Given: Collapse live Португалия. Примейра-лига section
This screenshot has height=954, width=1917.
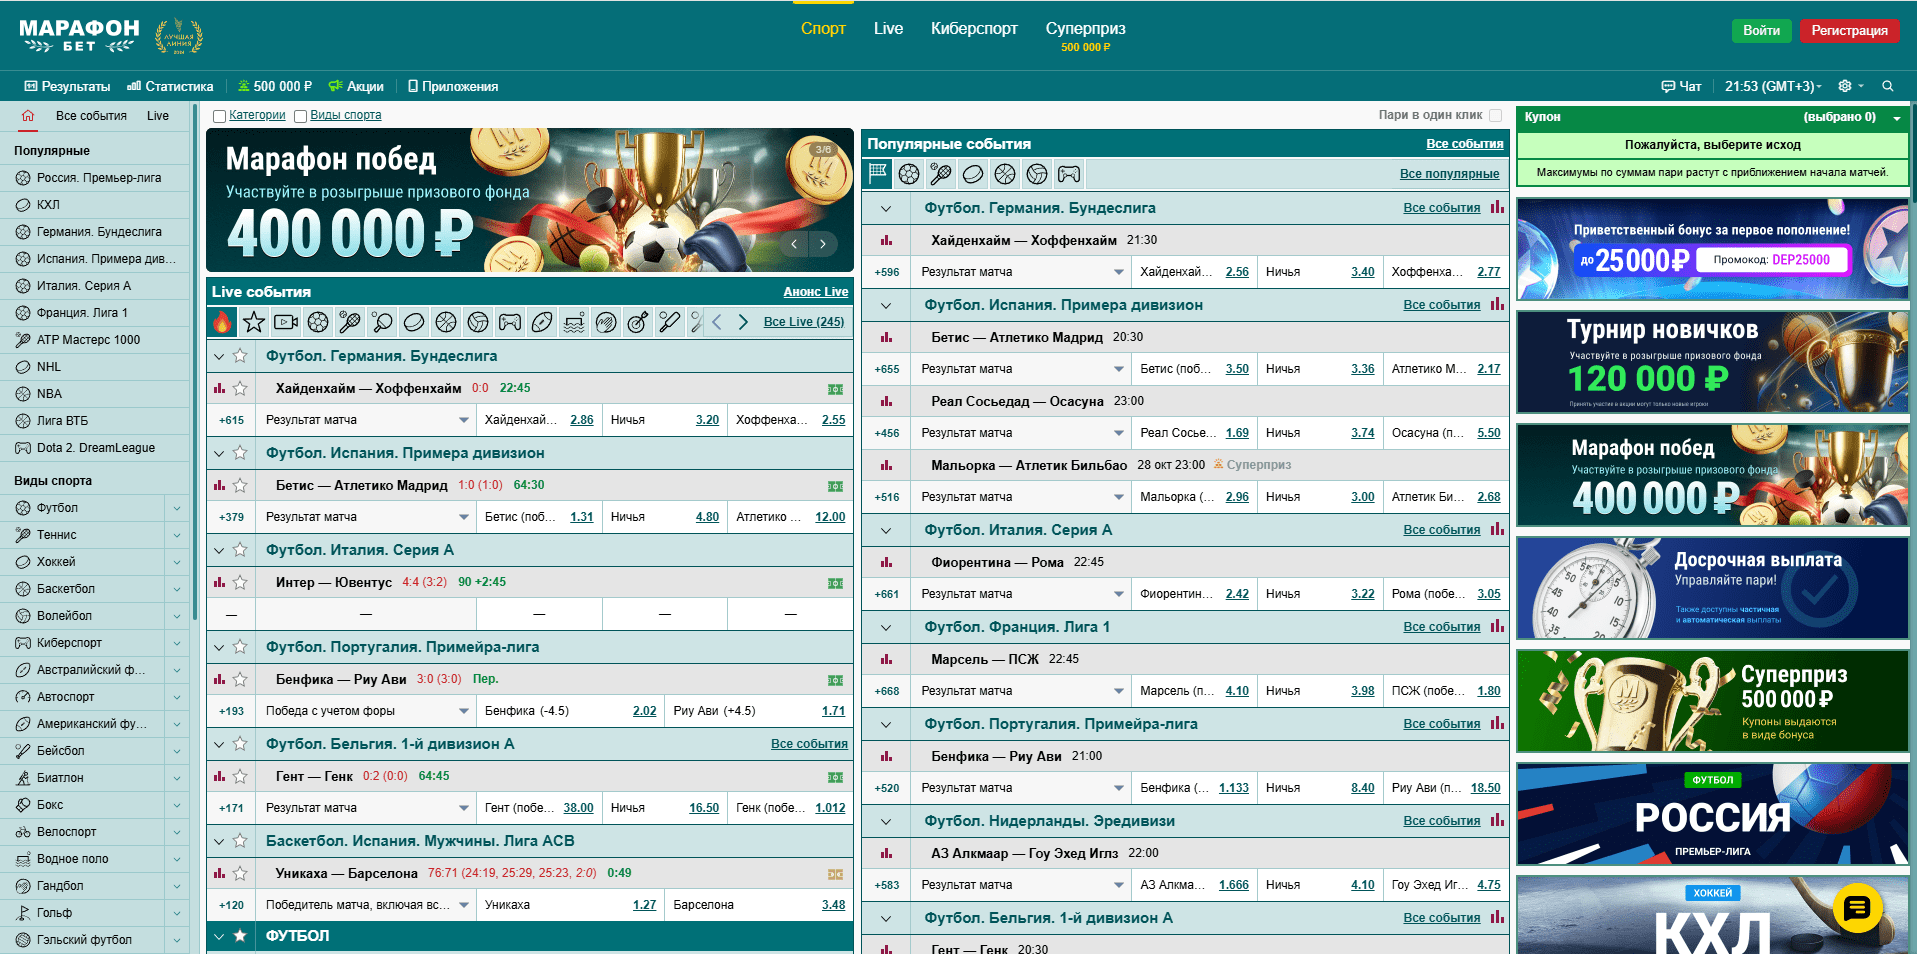Looking at the screenshot, I should pyautogui.click(x=219, y=647).
